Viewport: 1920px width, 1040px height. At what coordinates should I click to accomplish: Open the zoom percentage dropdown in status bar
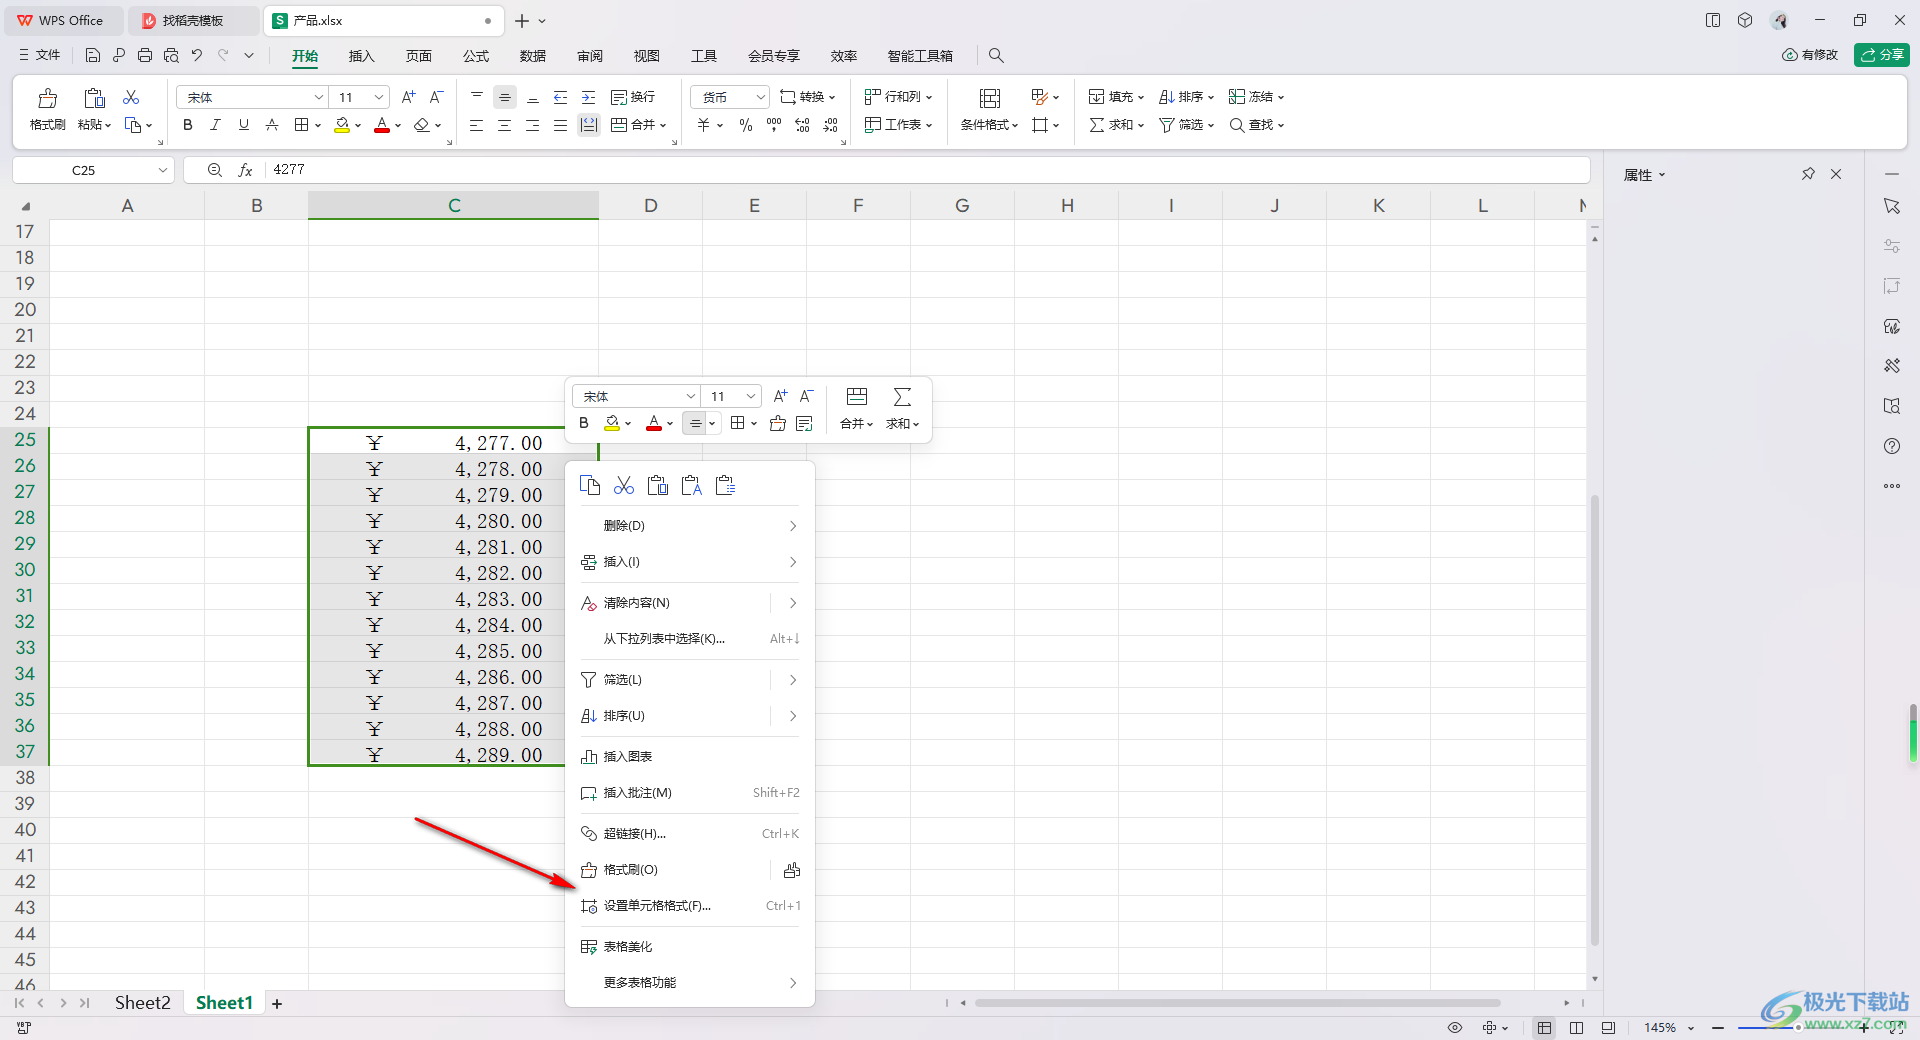1691,1028
